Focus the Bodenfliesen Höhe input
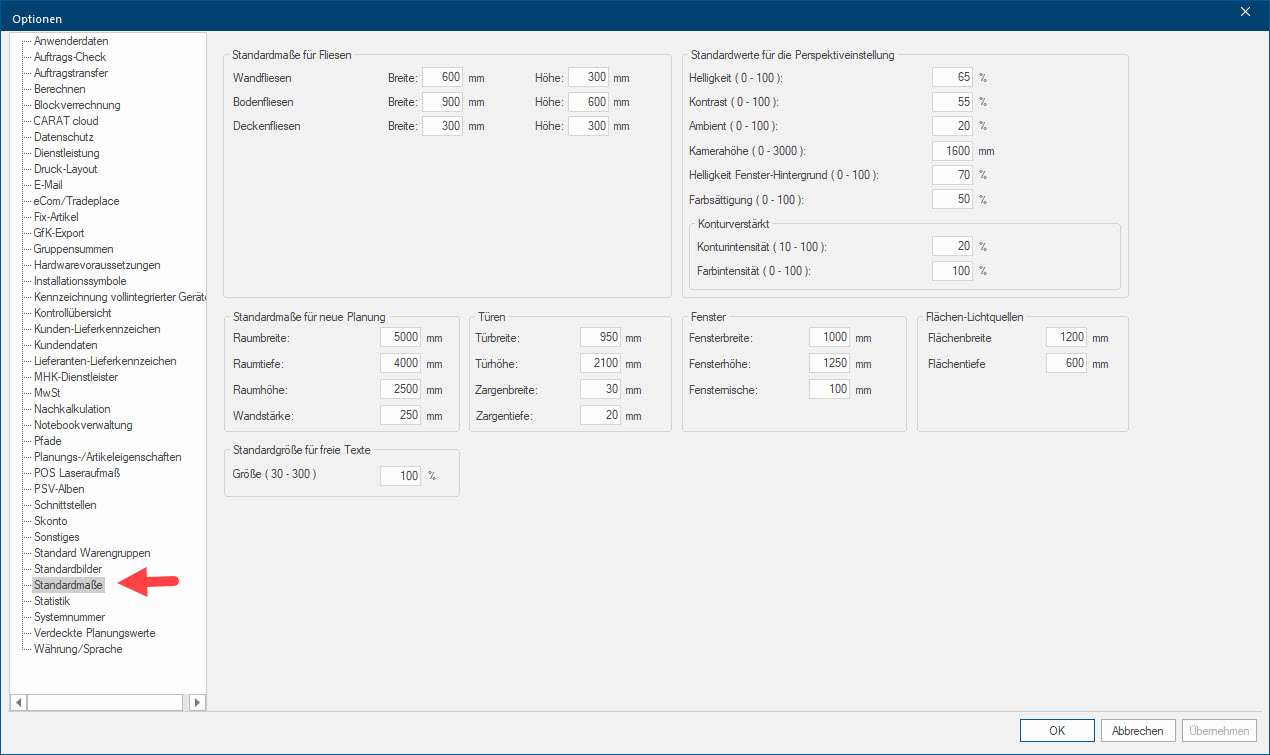The width and height of the screenshot is (1270, 755). (588, 102)
